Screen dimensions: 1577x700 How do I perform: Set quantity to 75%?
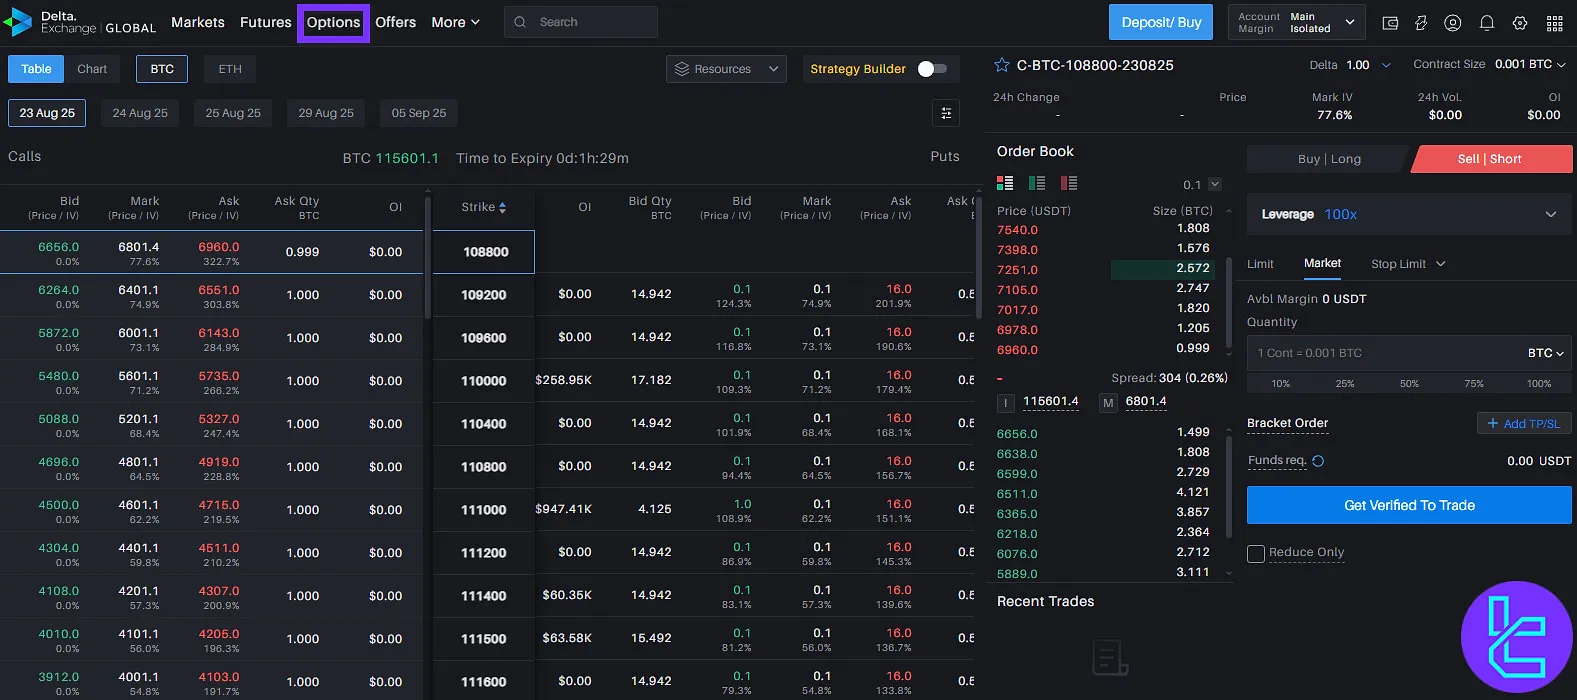pos(1474,383)
